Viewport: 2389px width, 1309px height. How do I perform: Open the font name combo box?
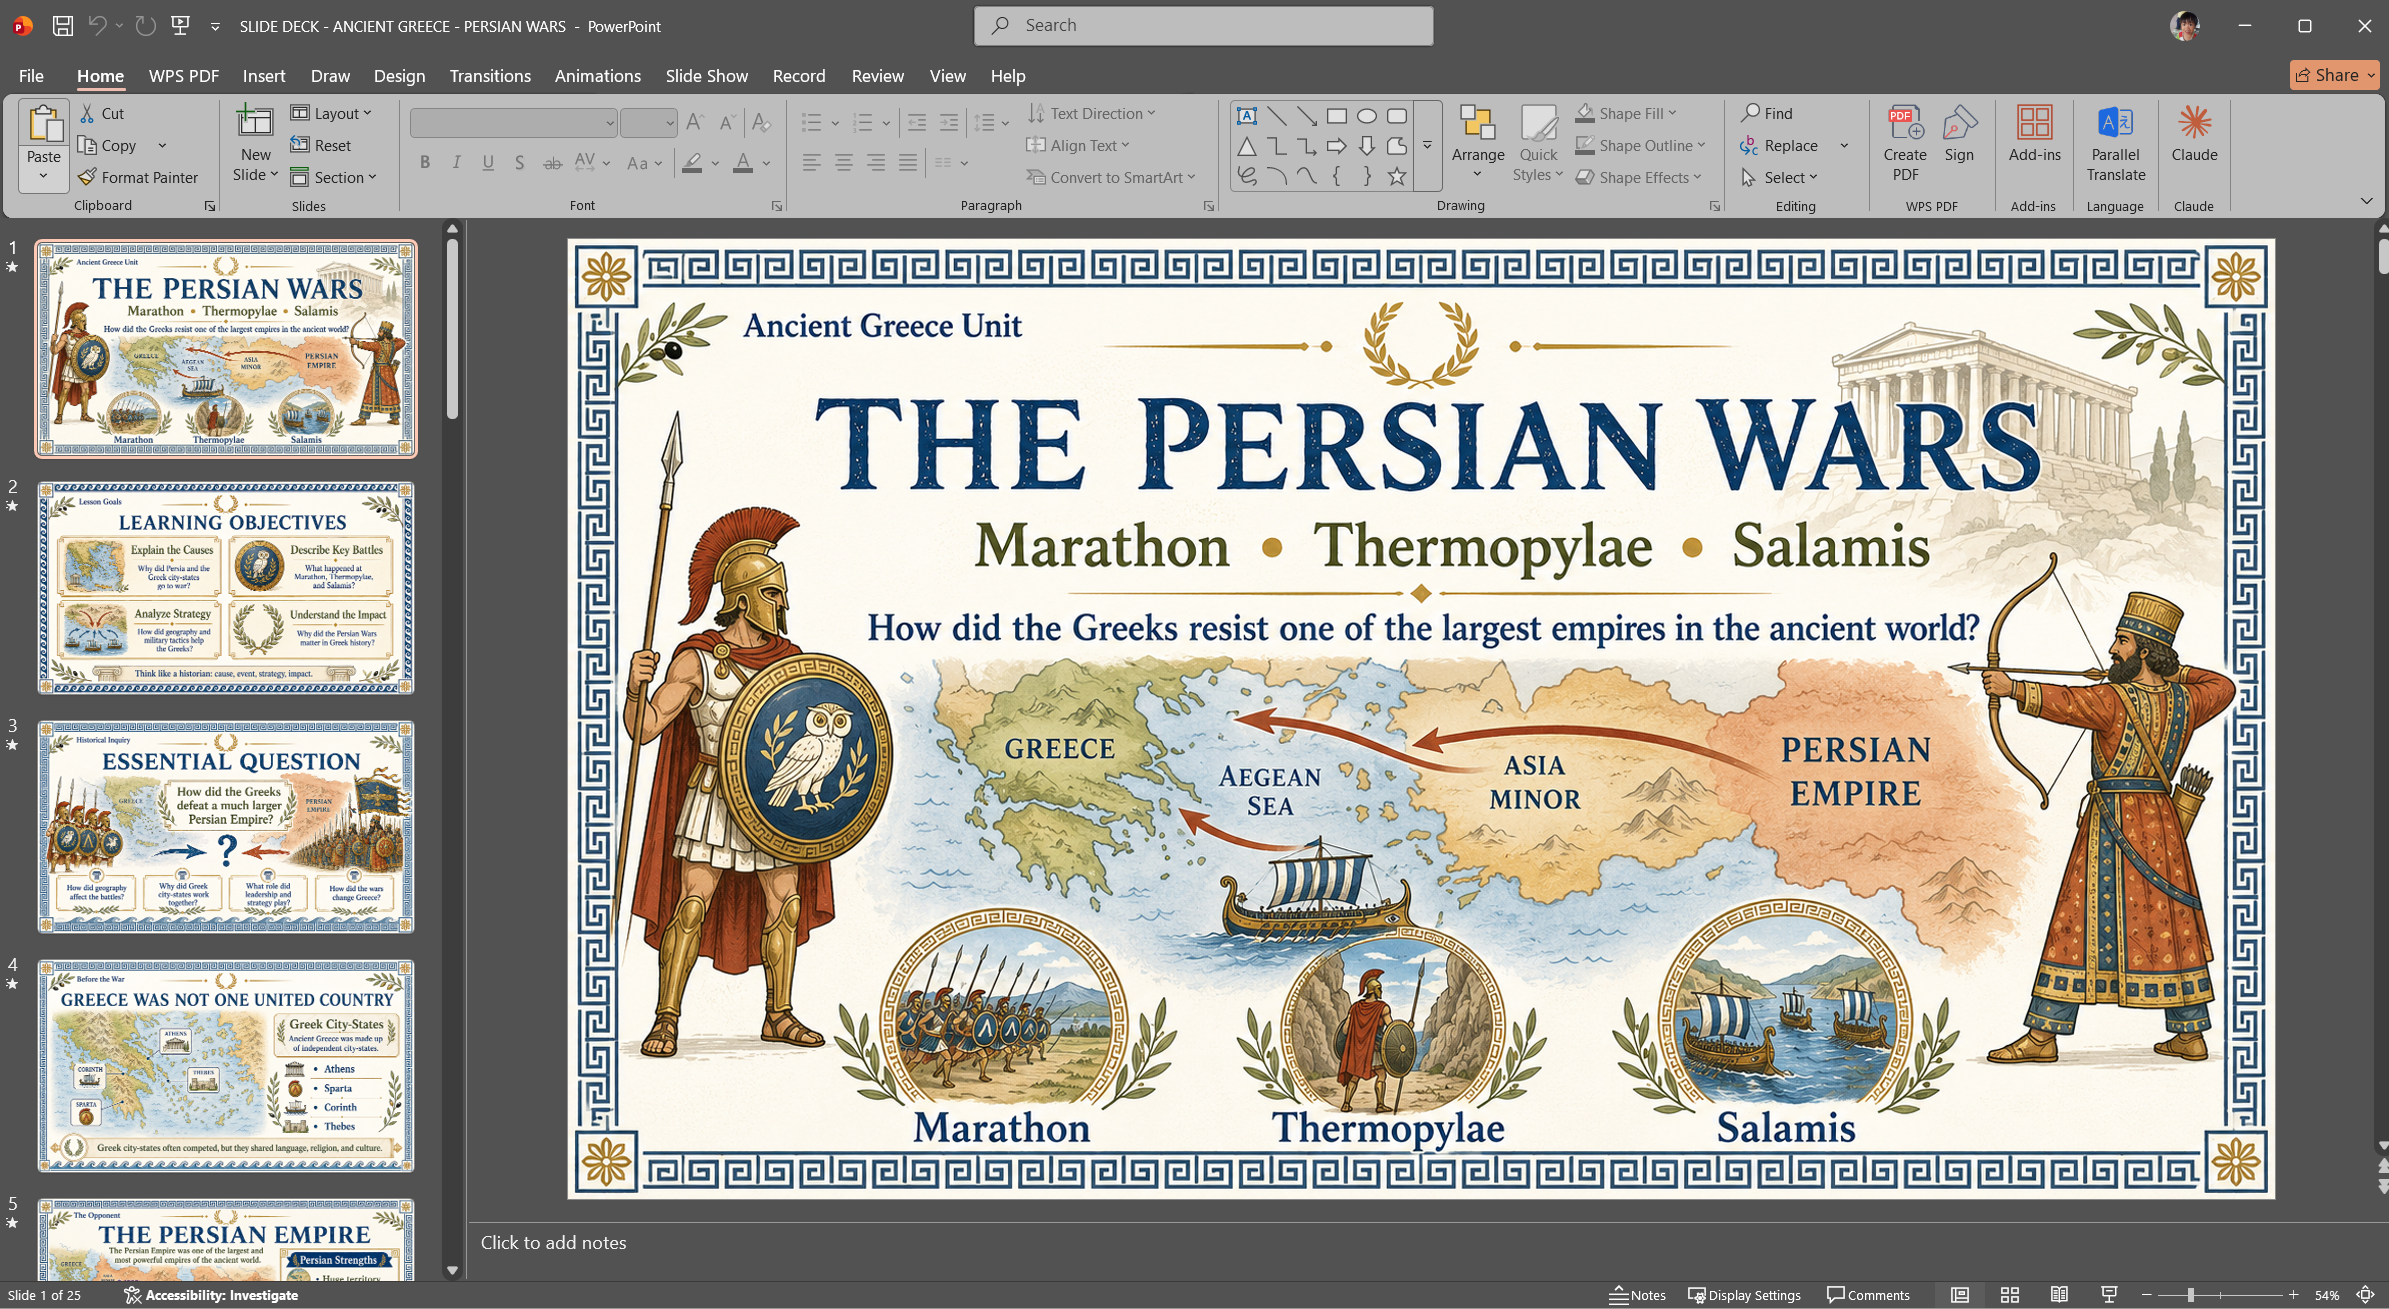point(514,122)
